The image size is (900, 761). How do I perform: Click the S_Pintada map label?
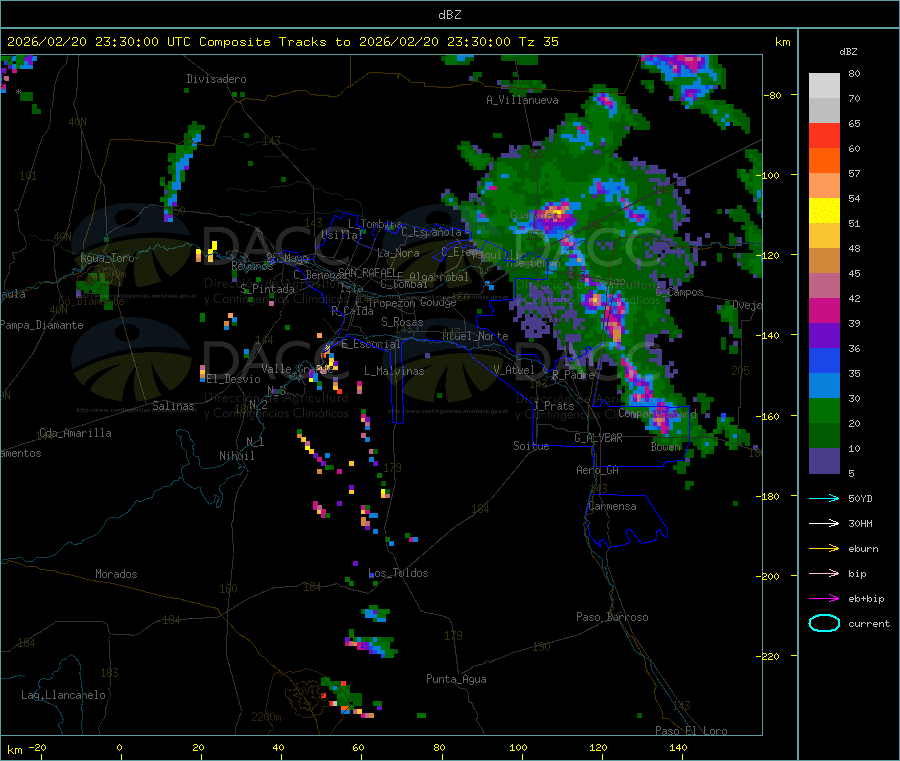(x=267, y=289)
